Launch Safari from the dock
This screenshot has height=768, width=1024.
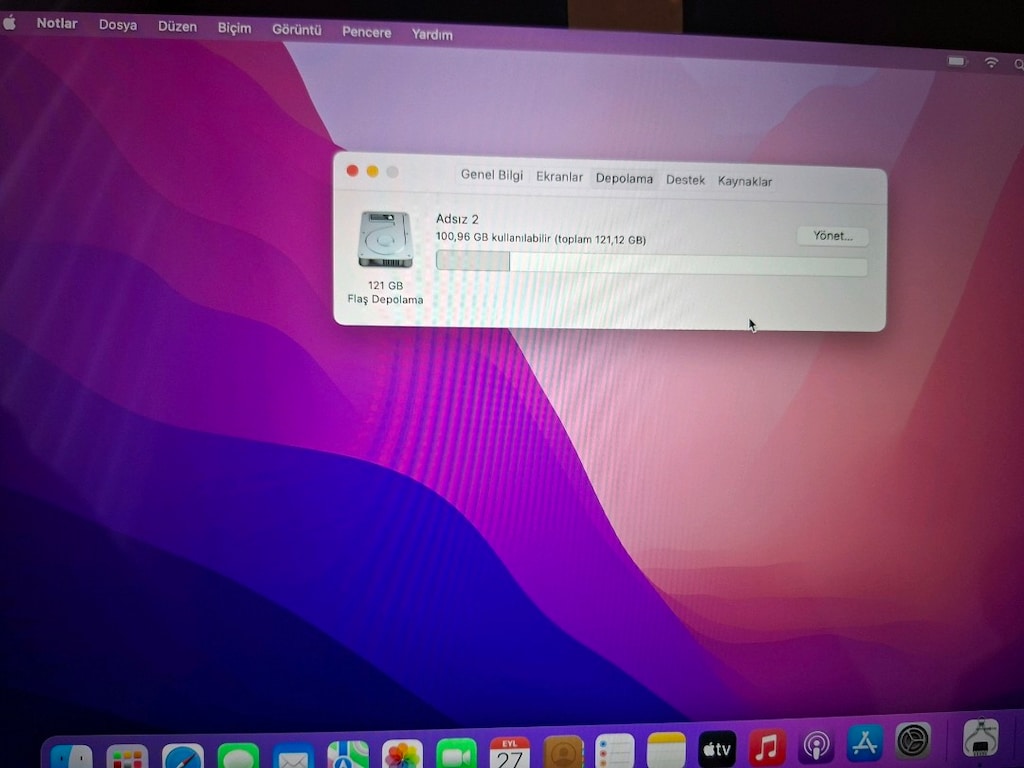pos(183,757)
